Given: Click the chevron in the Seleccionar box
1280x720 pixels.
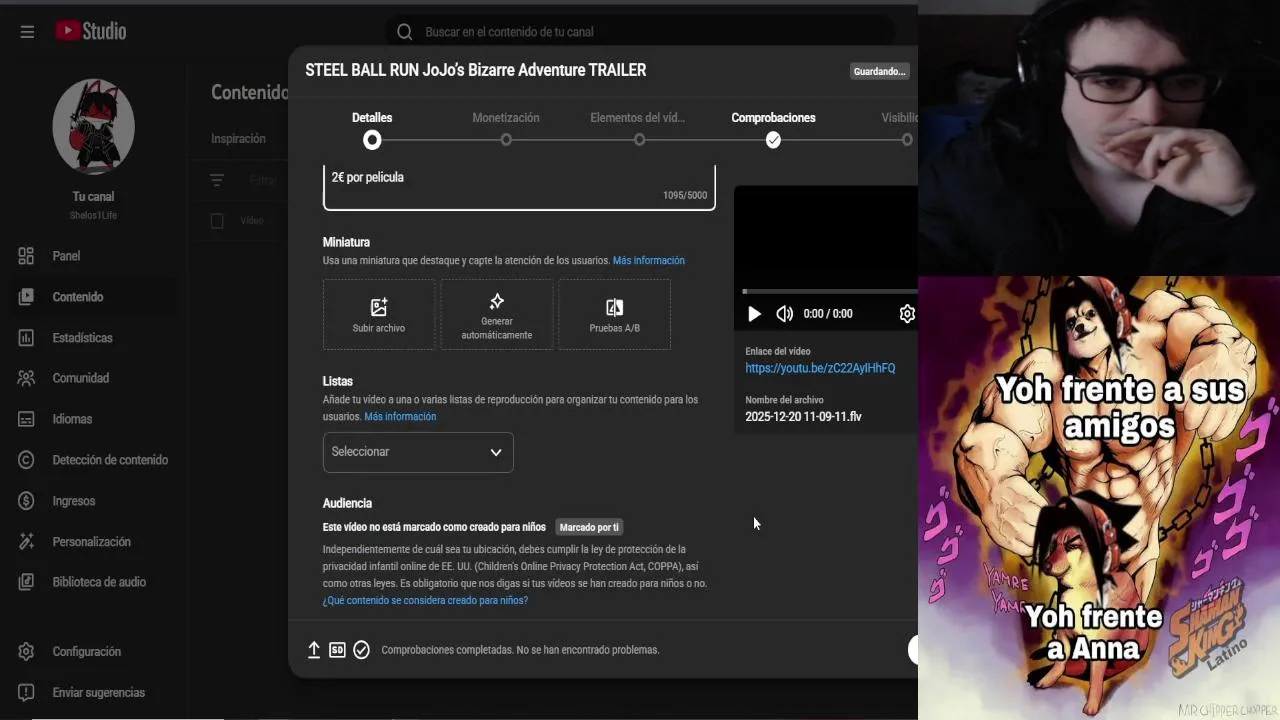Looking at the screenshot, I should click(495, 452).
